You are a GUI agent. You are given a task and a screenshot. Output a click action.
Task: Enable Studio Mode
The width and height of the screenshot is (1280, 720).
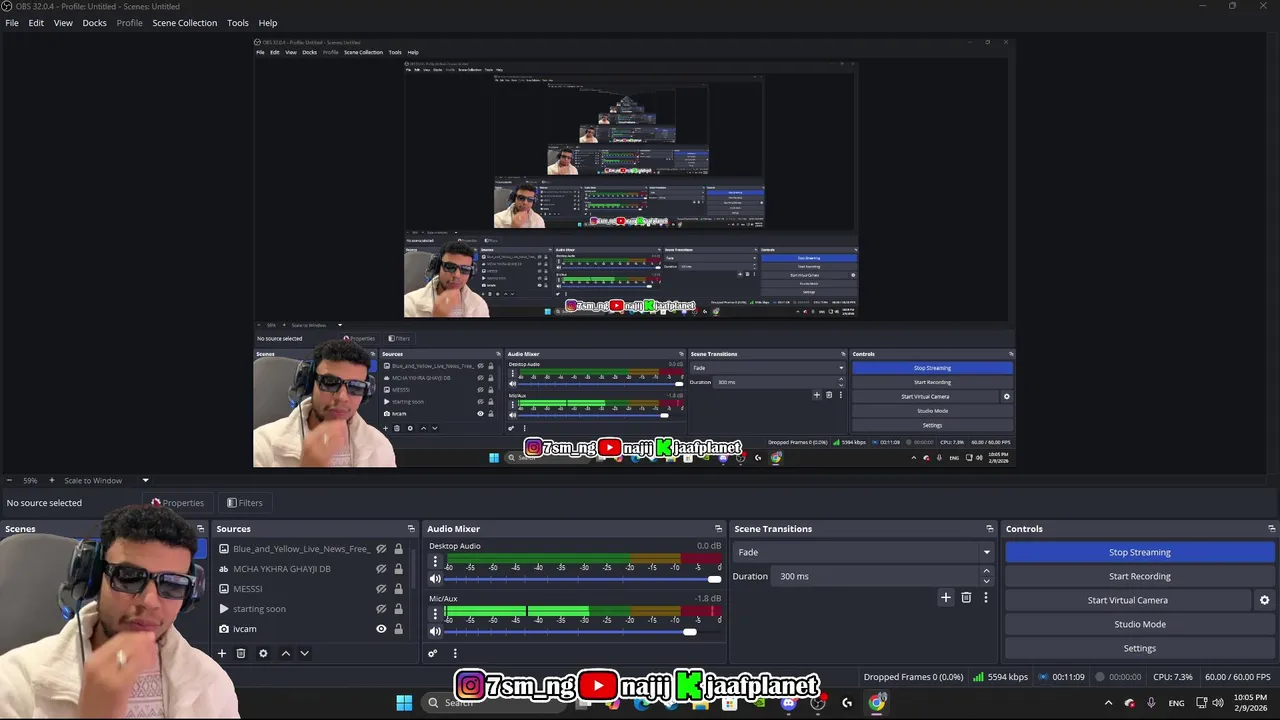click(1140, 624)
